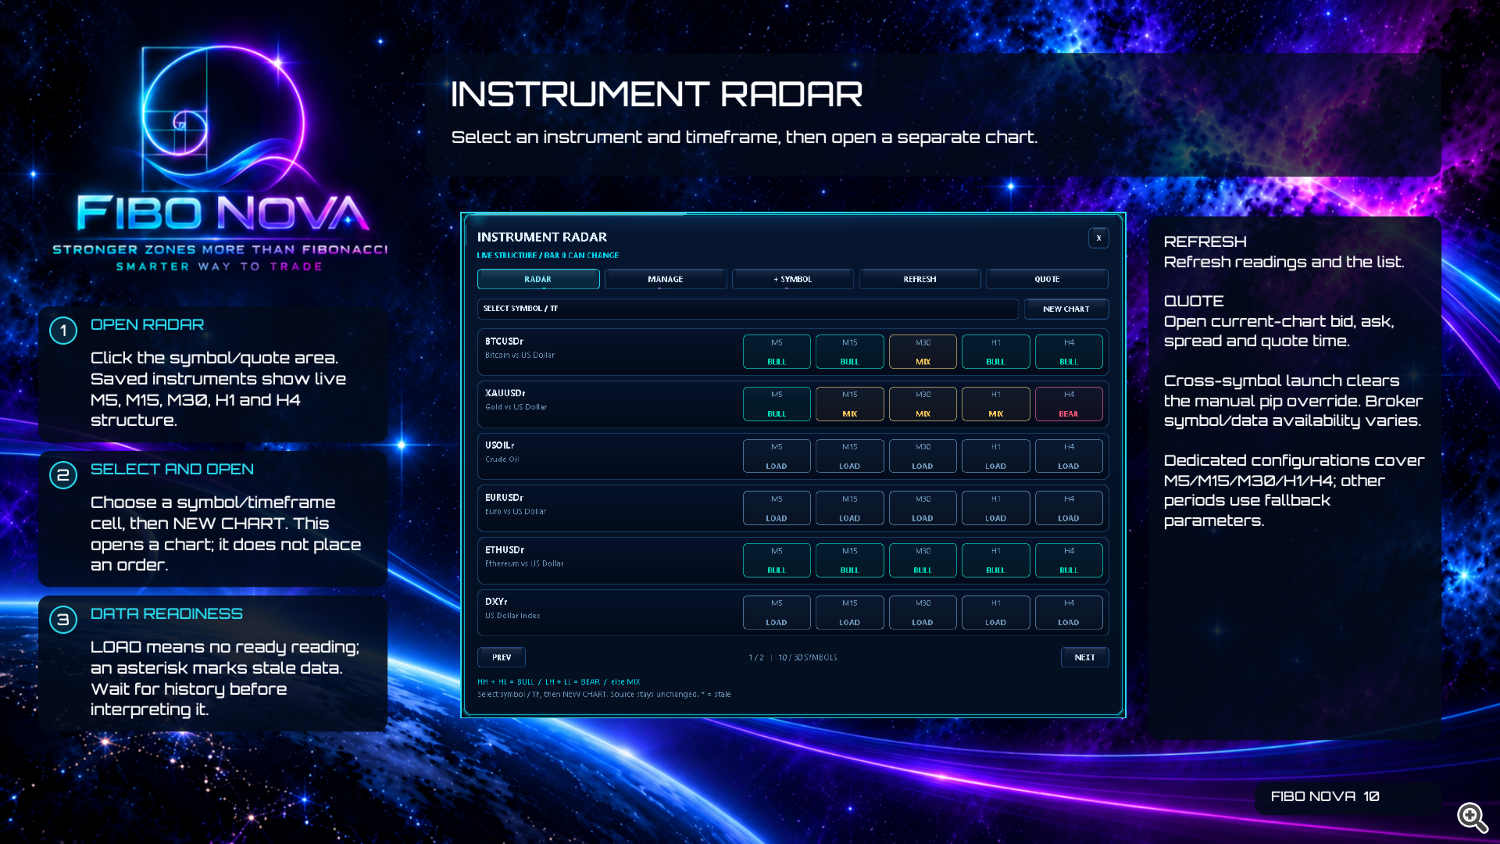Select BTCUSDr M30 MIX cell
Image resolution: width=1500 pixels, height=844 pixels.
click(923, 352)
